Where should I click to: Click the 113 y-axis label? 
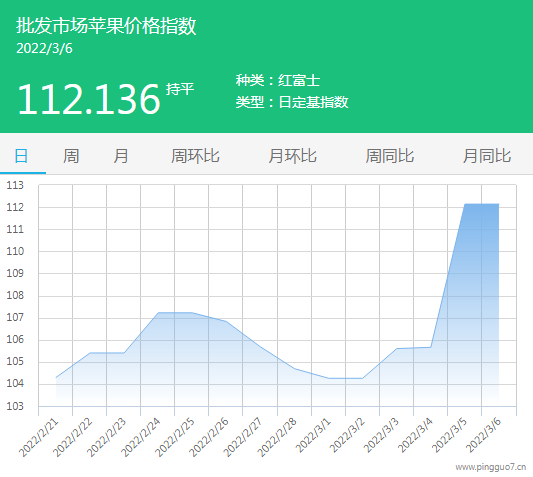point(15,185)
